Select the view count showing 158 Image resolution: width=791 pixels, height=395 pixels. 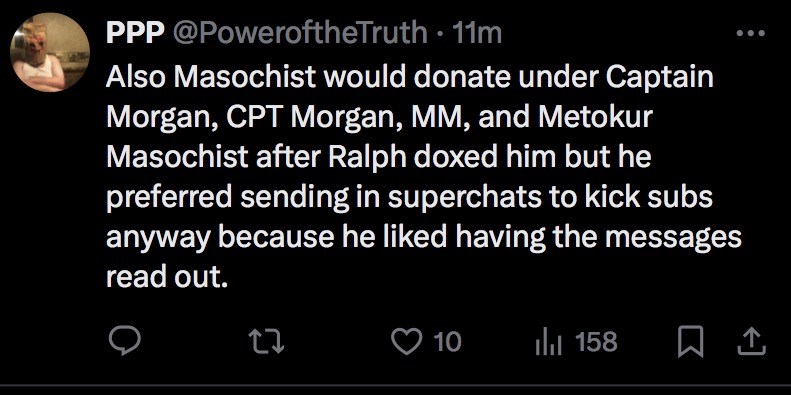[597, 342]
